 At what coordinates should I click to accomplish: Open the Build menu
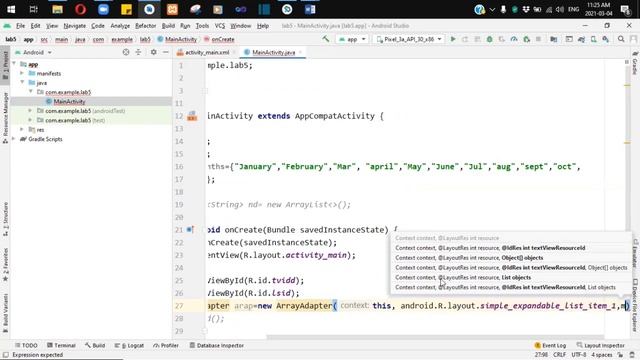pyautogui.click(x=168, y=26)
